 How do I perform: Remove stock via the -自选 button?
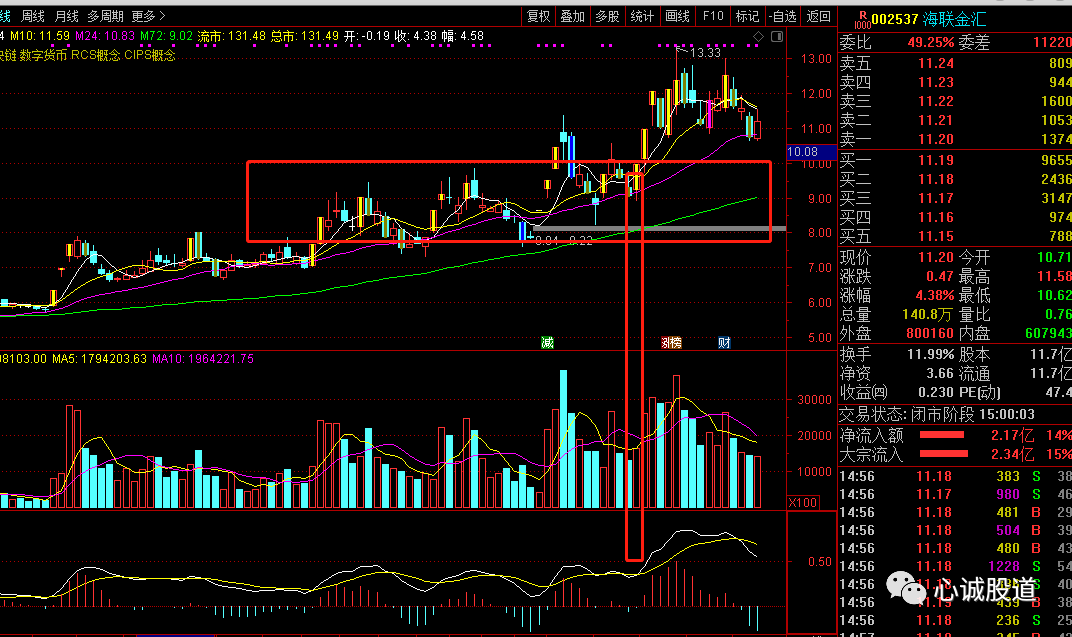pos(783,16)
